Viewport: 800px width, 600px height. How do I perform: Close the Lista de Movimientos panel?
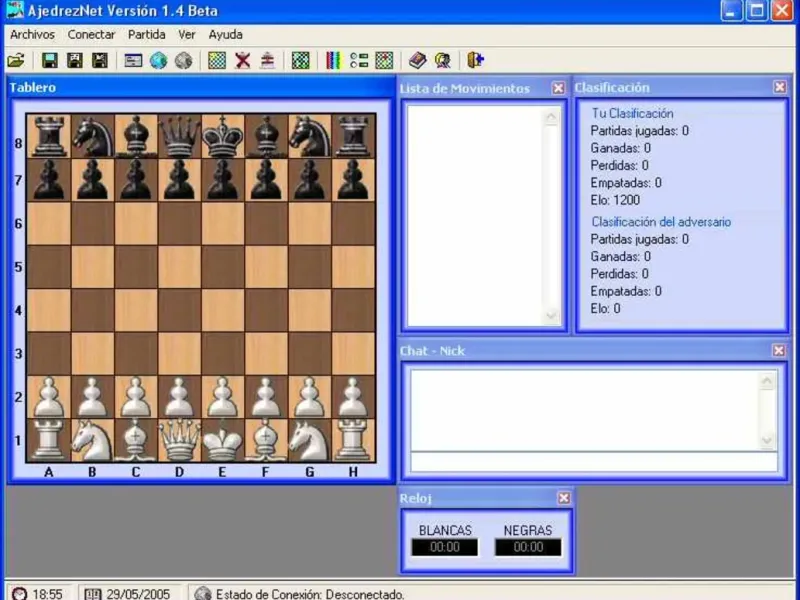pos(558,88)
